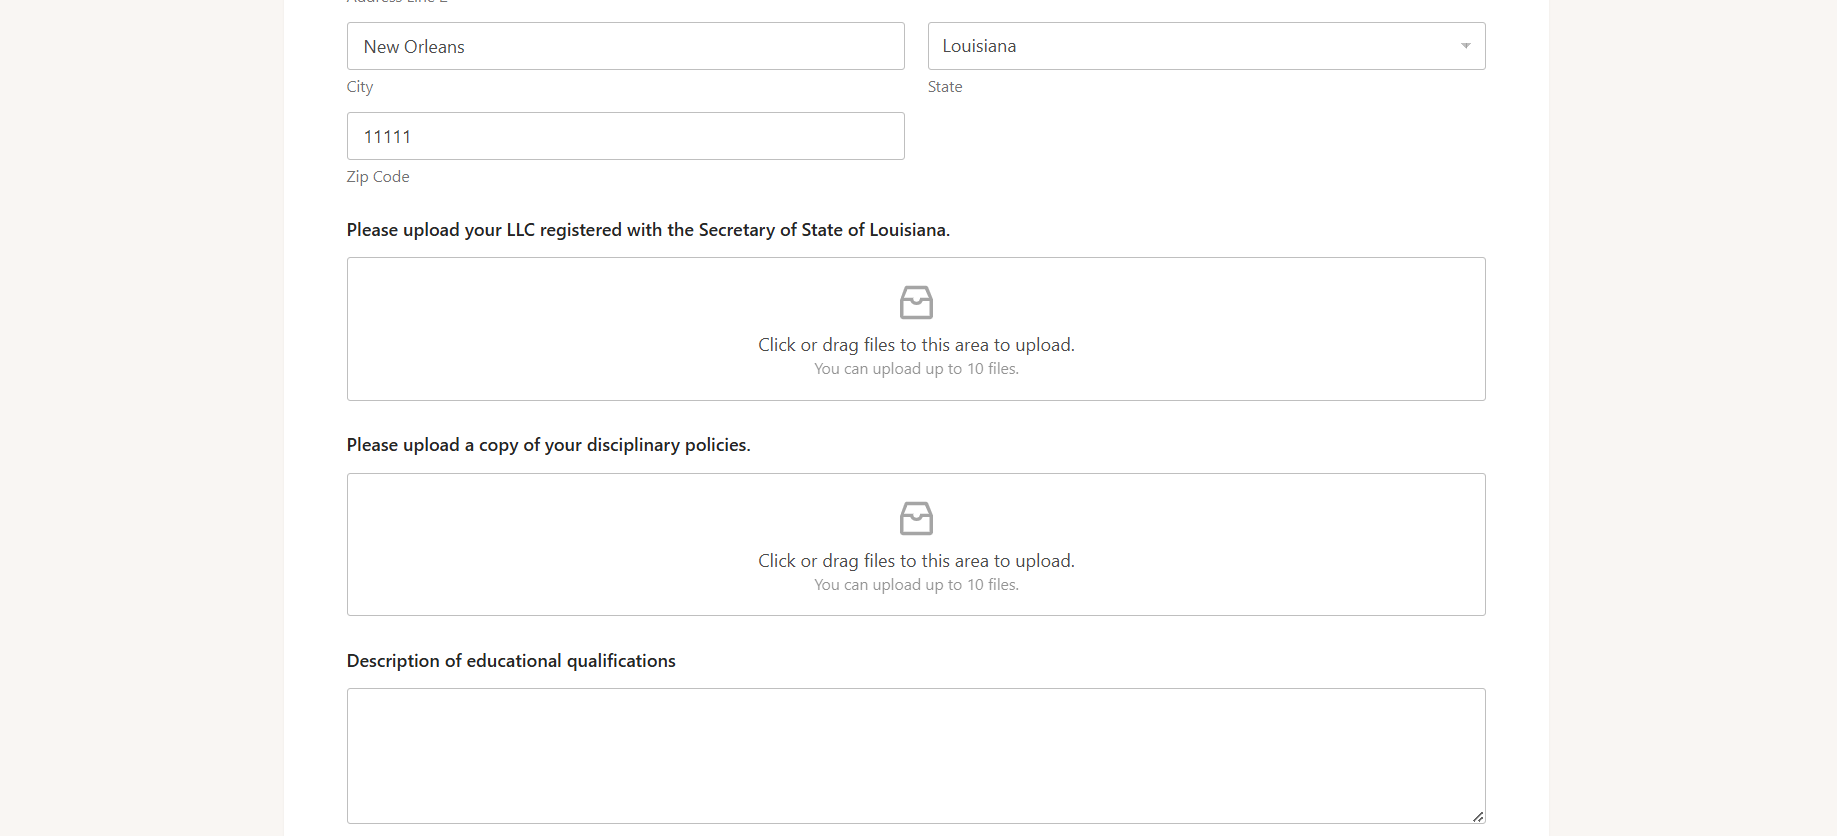Click the City field containing New Orleans

click(625, 46)
